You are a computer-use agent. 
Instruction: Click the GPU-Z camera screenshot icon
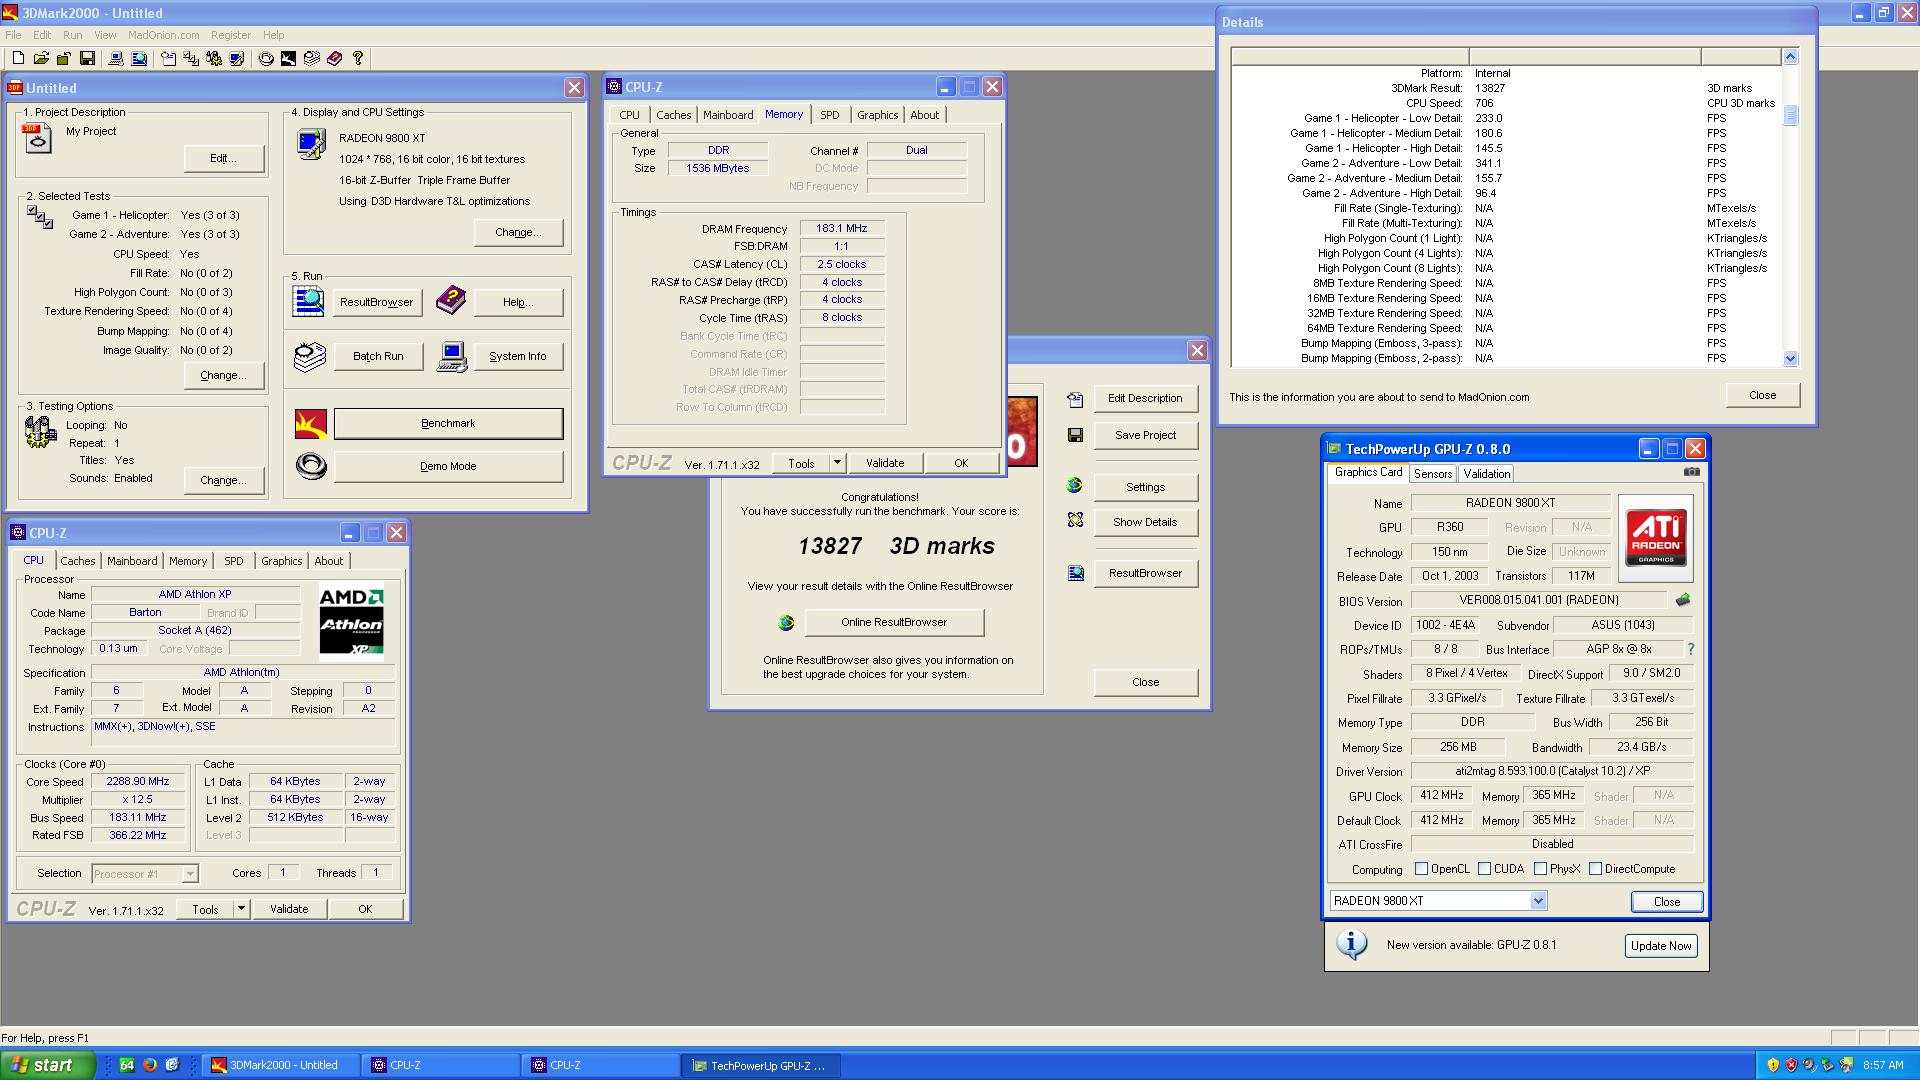pyautogui.click(x=1691, y=472)
